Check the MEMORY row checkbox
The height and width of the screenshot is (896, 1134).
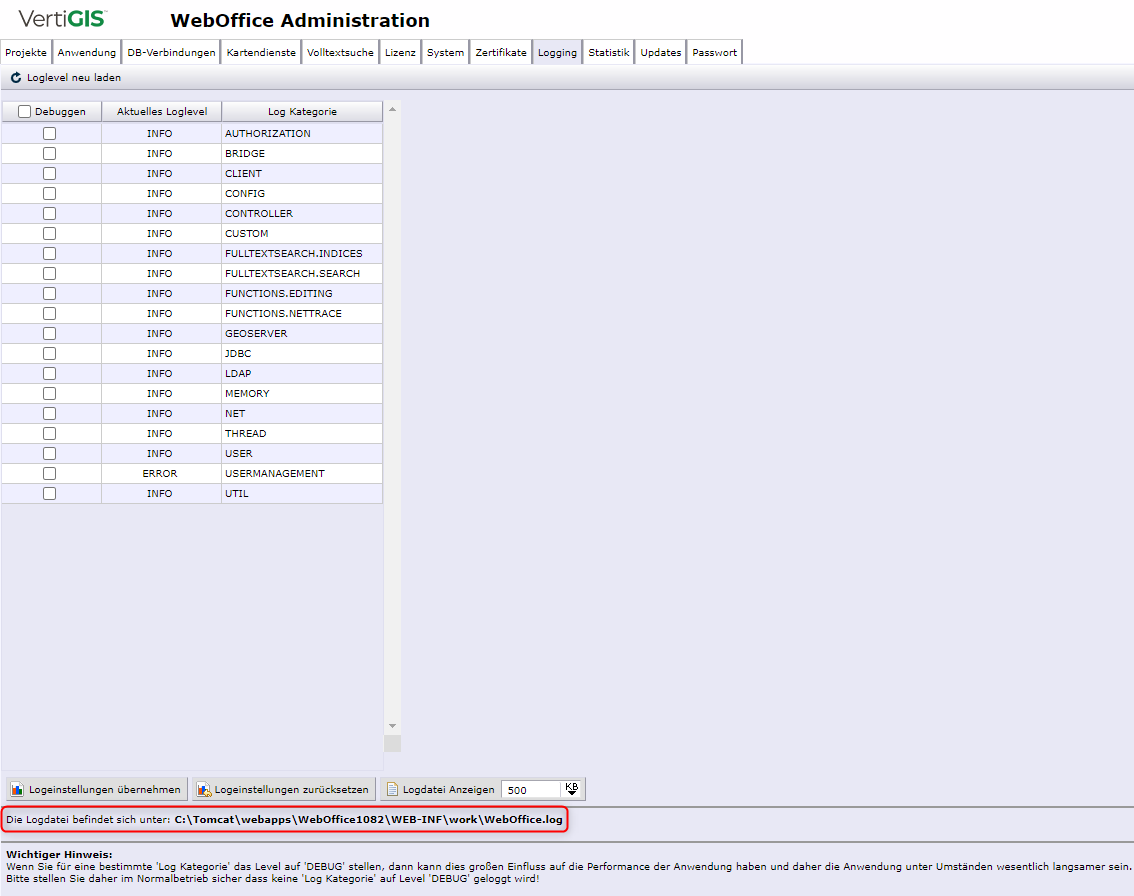tap(49, 393)
